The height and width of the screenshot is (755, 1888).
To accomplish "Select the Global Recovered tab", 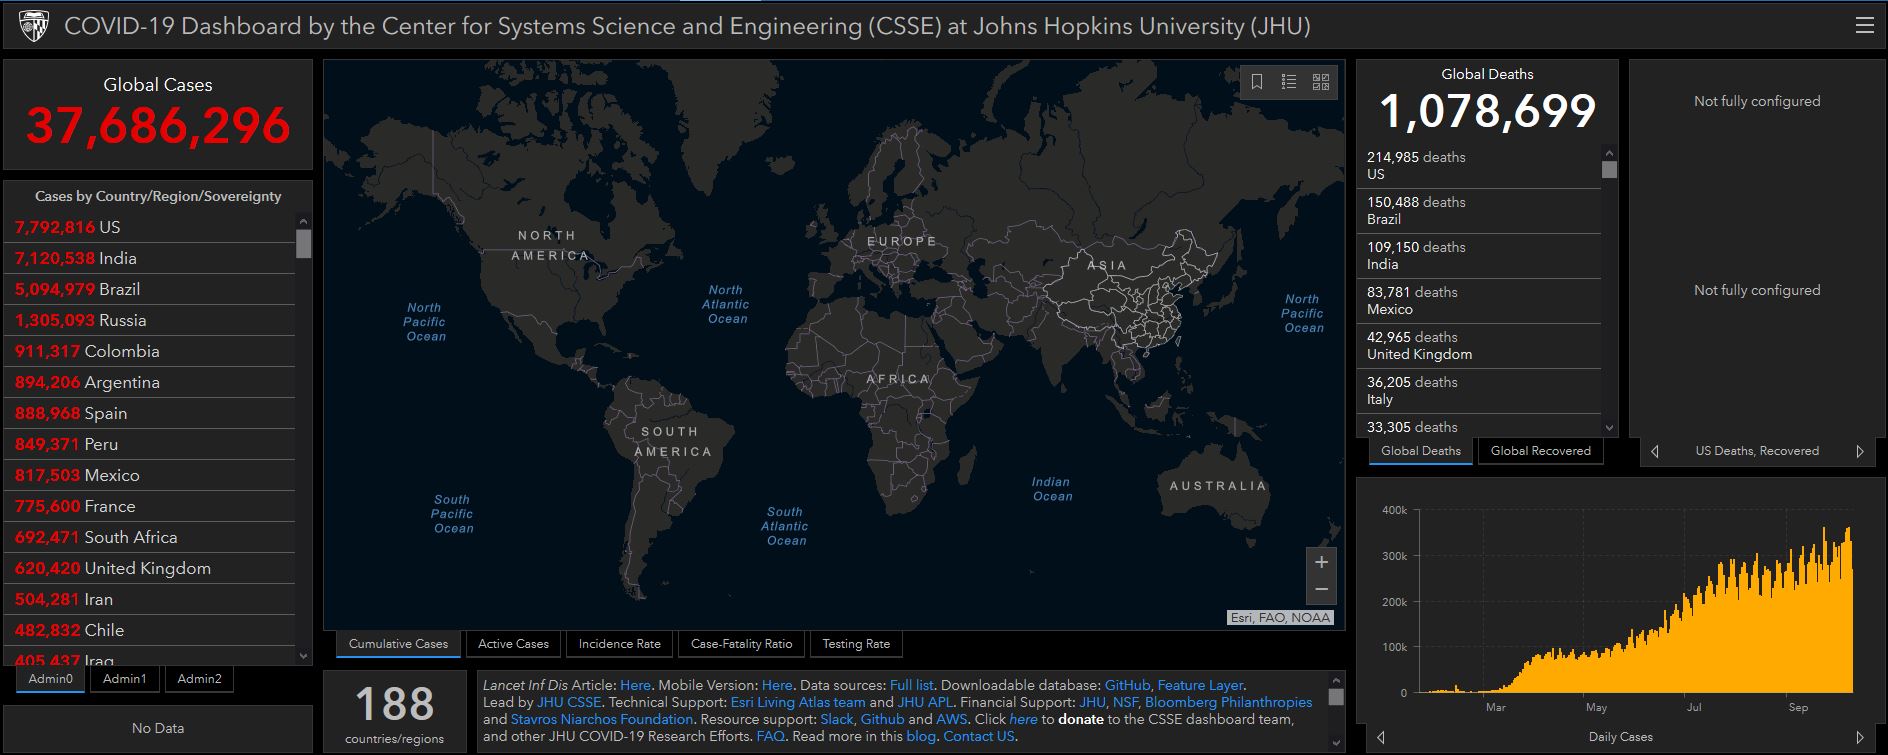I will click(1540, 451).
